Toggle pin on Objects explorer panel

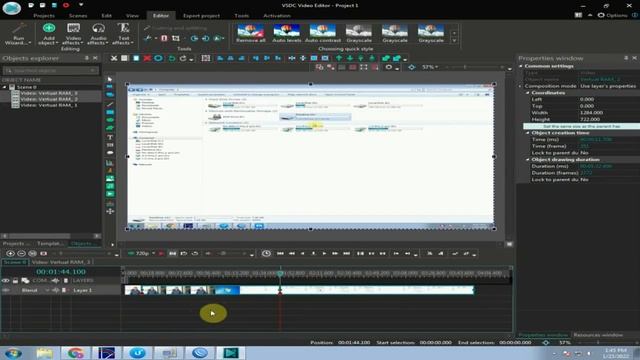coord(87,58)
